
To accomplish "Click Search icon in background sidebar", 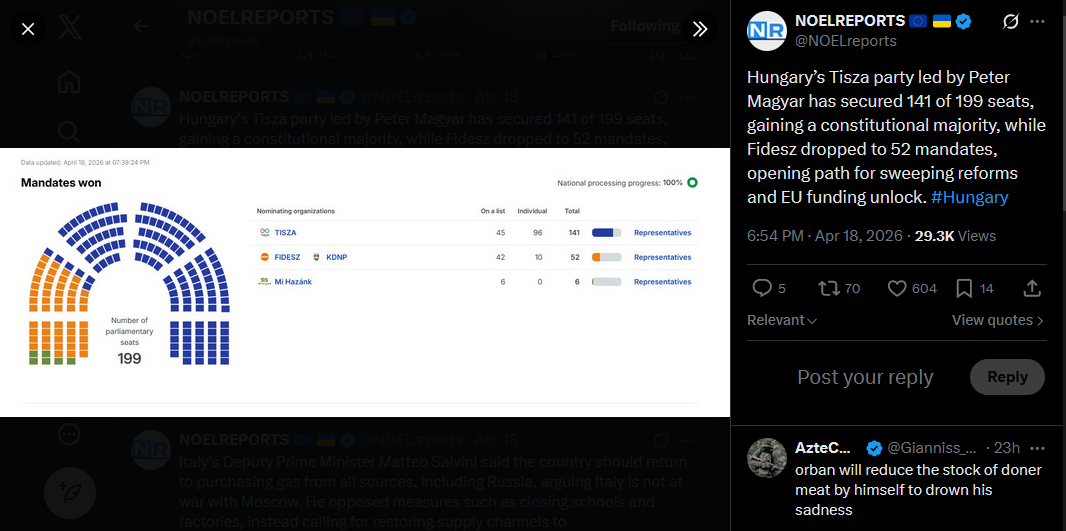I will click(69, 131).
